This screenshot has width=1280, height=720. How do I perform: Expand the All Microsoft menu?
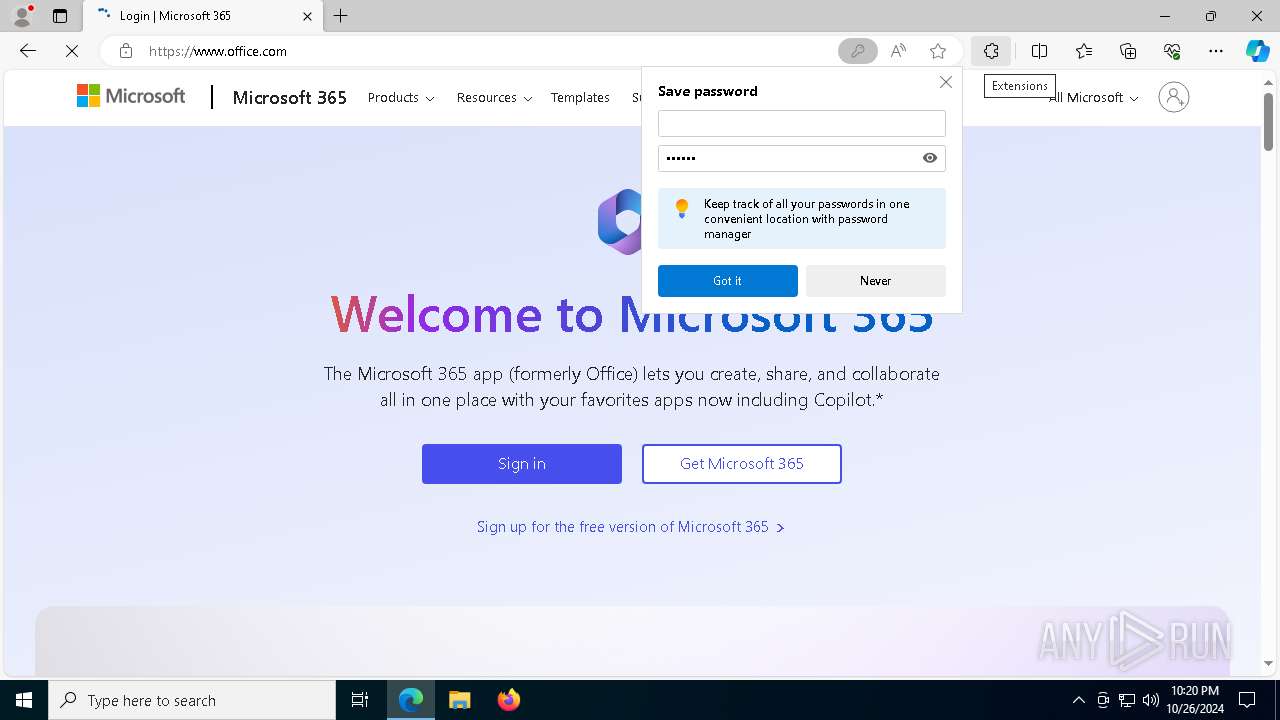tap(1094, 97)
